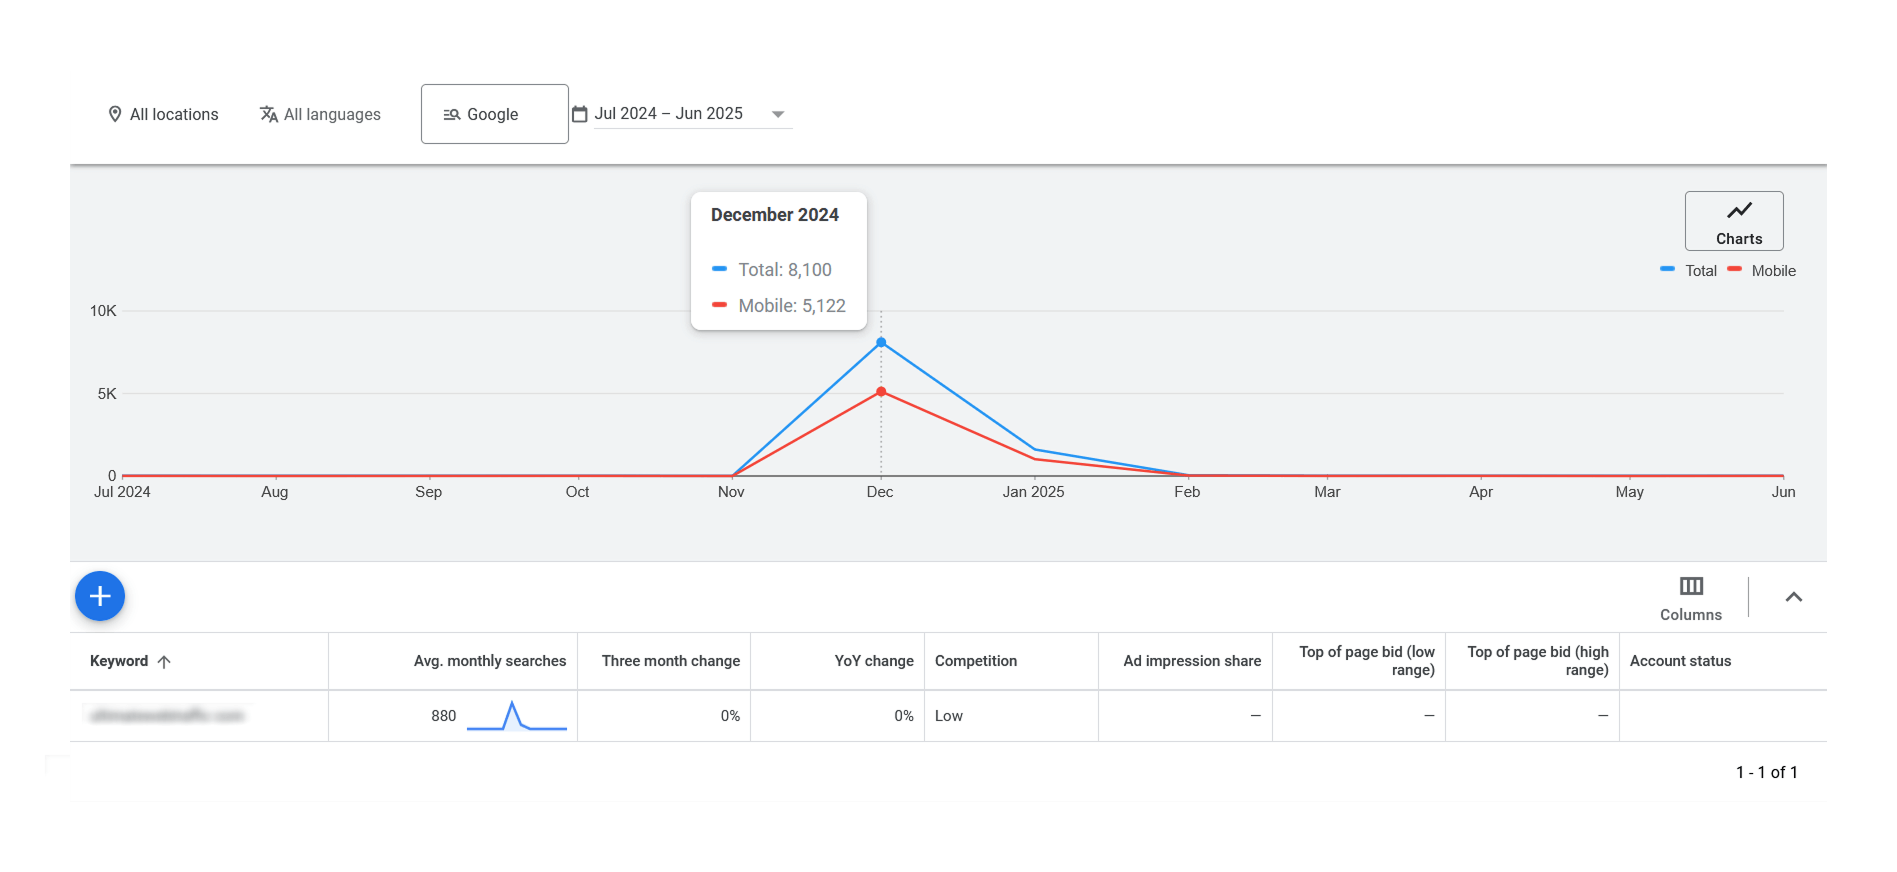The width and height of the screenshot is (1897, 872).
Task: Click the sparkline trend in keyword row
Action: [516, 717]
